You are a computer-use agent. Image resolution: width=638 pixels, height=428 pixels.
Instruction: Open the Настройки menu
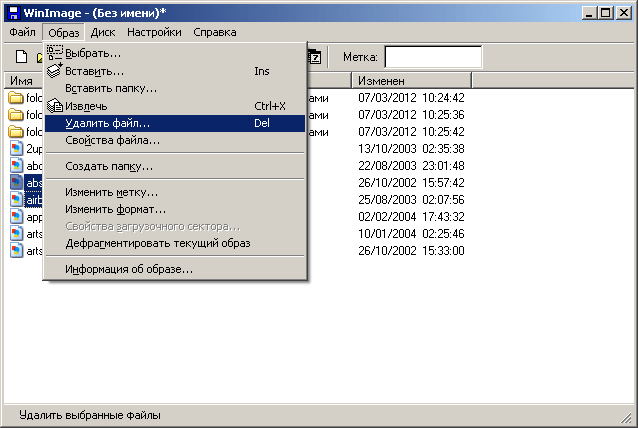[154, 32]
